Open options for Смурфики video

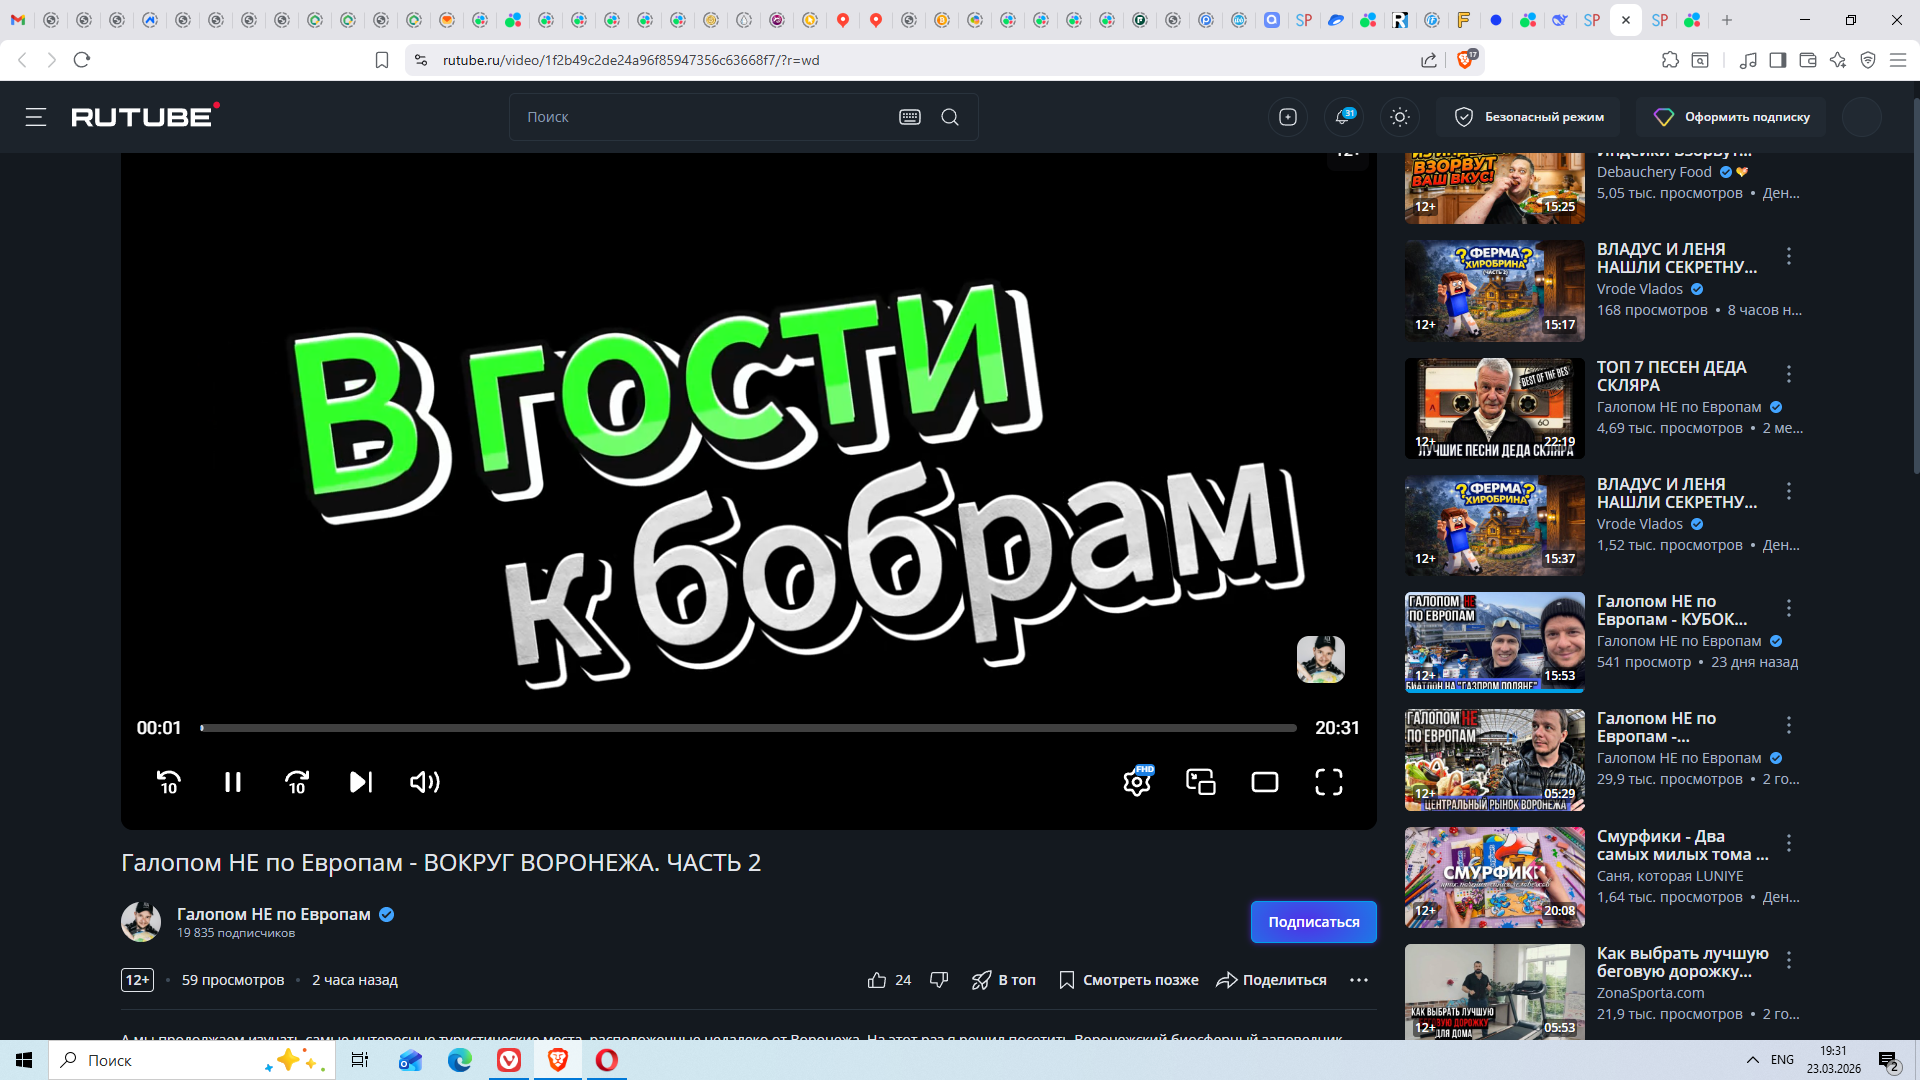(1789, 843)
